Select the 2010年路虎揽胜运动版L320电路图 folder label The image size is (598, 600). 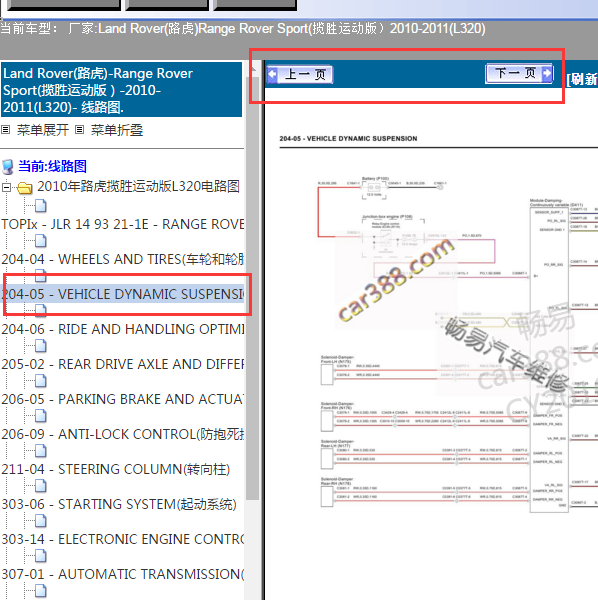(139, 186)
